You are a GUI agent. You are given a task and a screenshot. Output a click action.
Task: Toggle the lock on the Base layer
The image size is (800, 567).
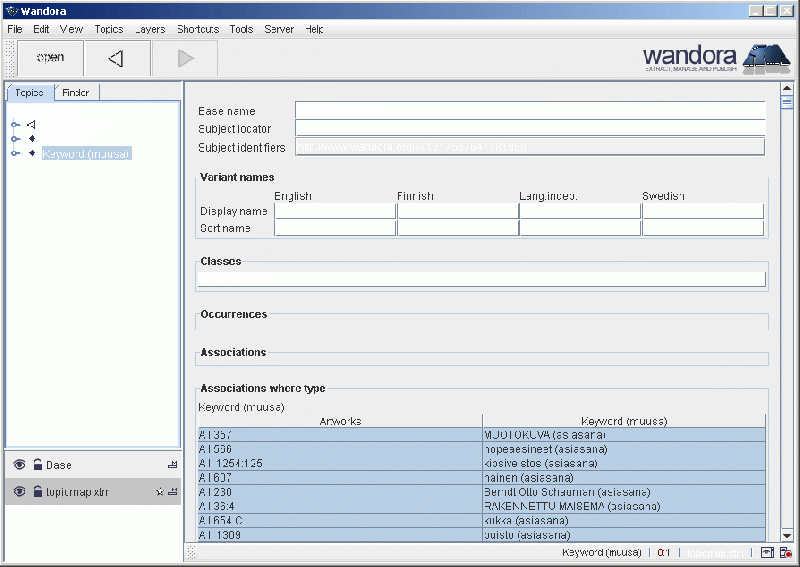[37, 465]
